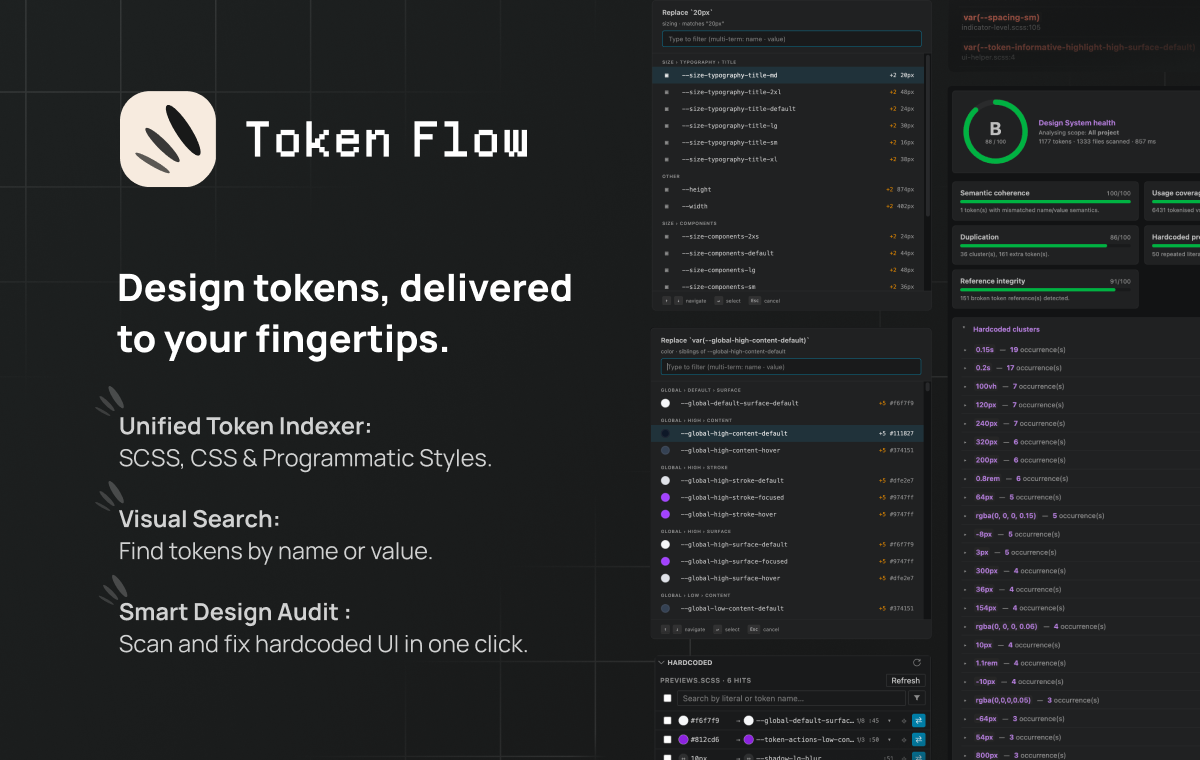Expand the 0.2s cluster
This screenshot has height=760, width=1200.
click(x=964, y=368)
